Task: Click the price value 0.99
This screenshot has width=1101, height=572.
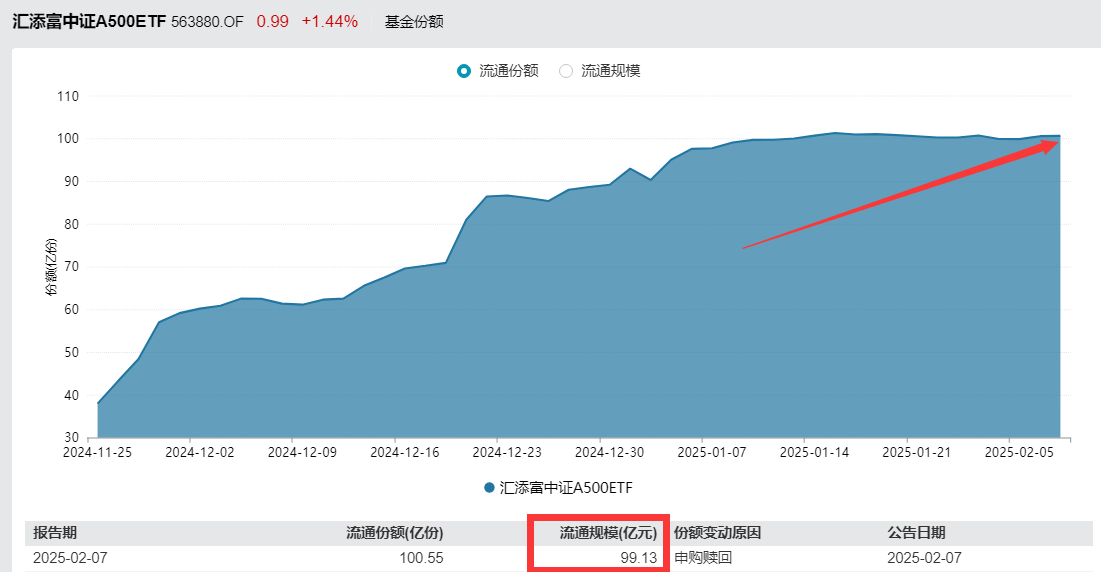Action: click(272, 22)
